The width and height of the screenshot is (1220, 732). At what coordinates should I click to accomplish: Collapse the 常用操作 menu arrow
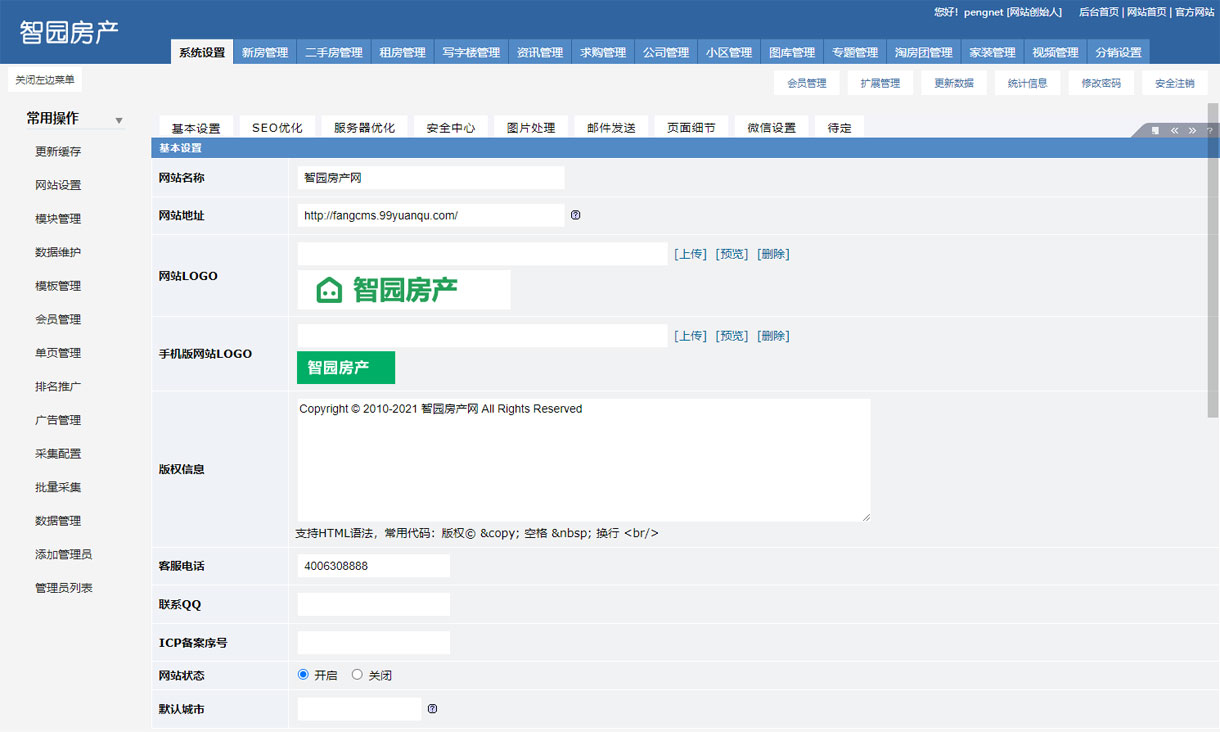tap(119, 121)
